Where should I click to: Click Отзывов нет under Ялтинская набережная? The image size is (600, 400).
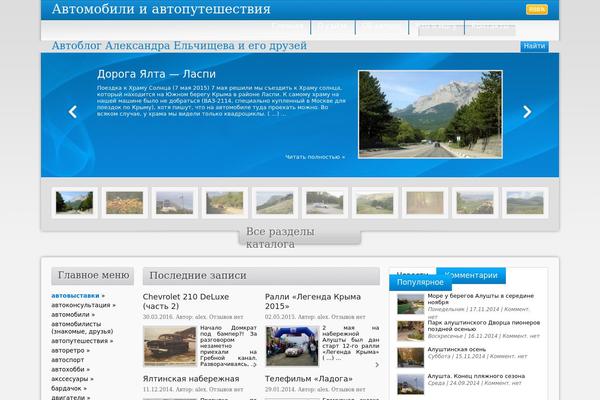click(226, 389)
